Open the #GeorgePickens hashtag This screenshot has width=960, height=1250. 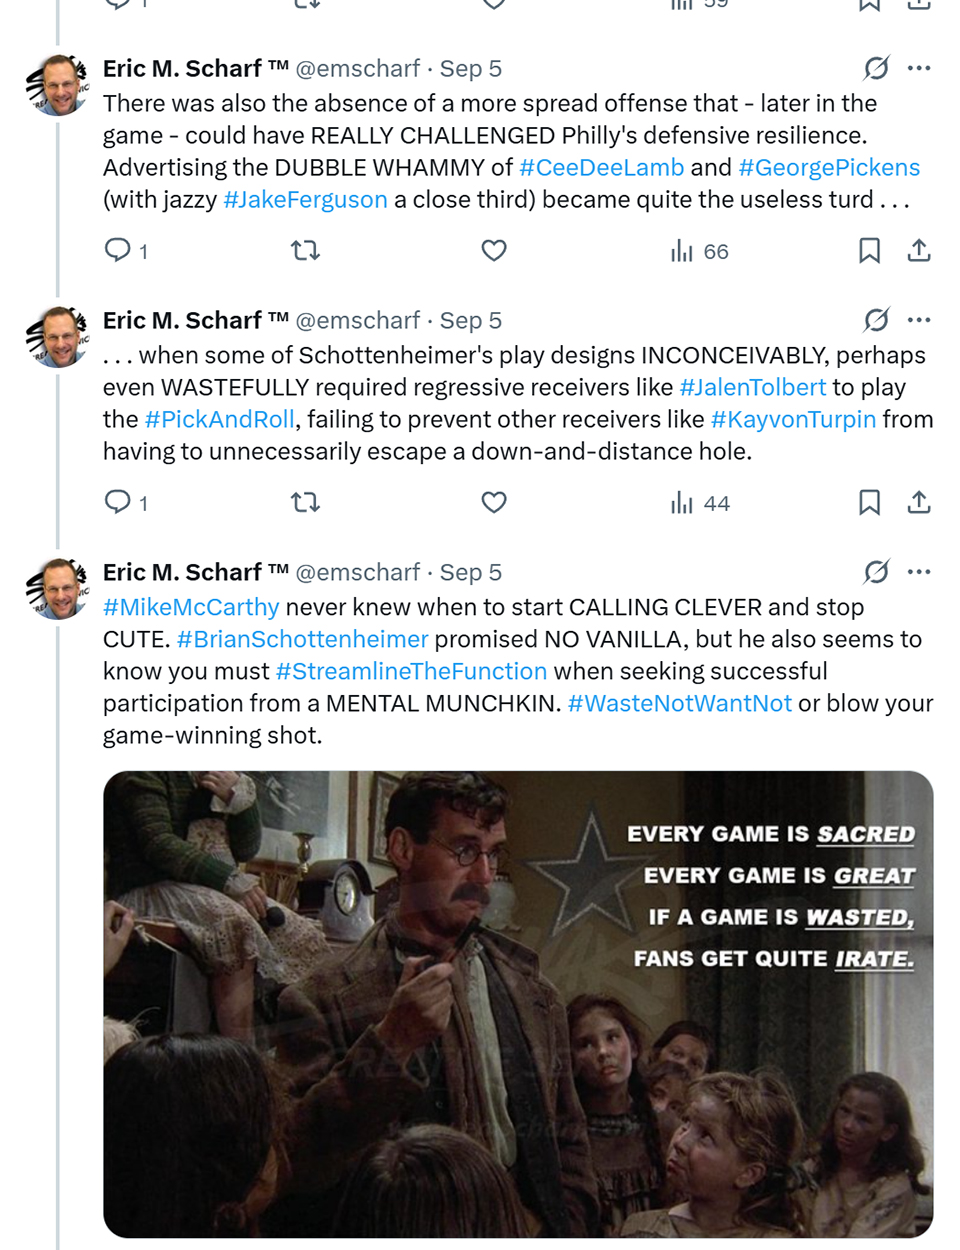click(x=829, y=167)
